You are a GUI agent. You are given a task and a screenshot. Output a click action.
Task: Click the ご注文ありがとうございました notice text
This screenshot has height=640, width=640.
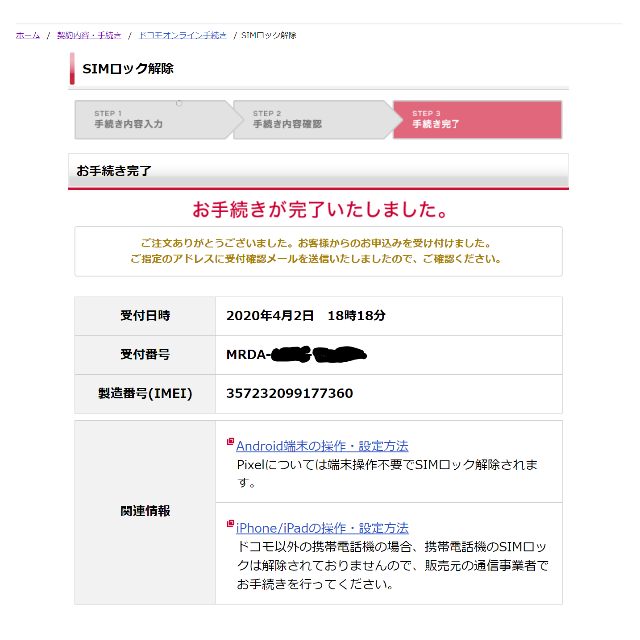tap(316, 251)
